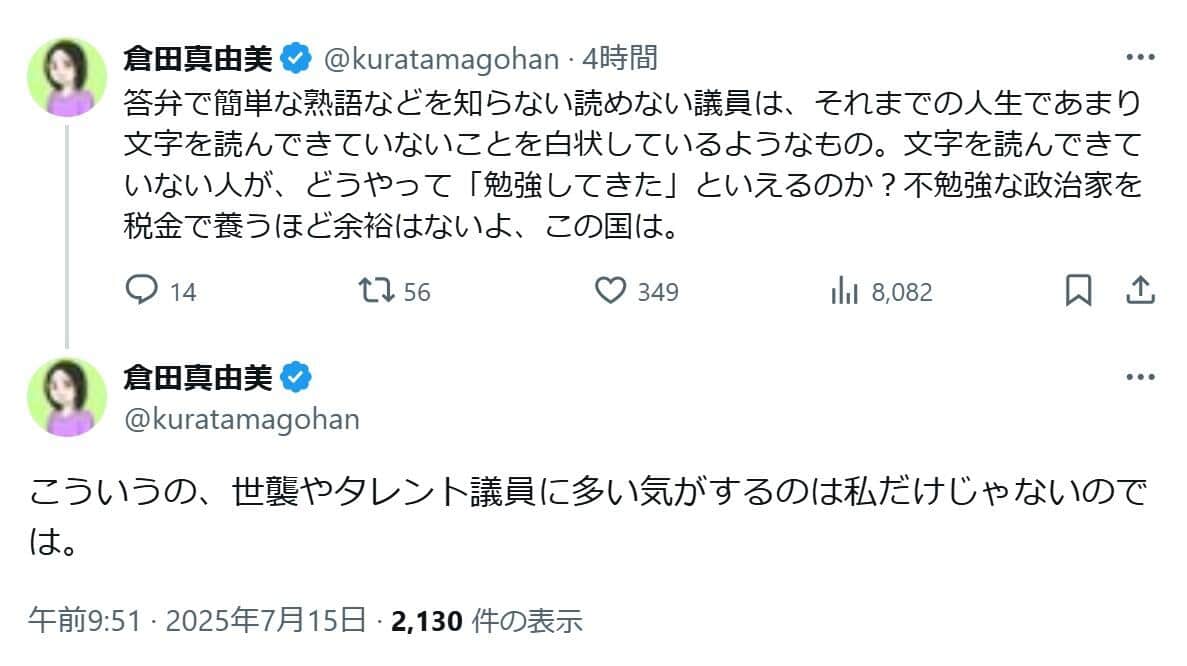1187x666 pixels.
Task: Toggle repost for the first tweet
Action: (x=374, y=291)
